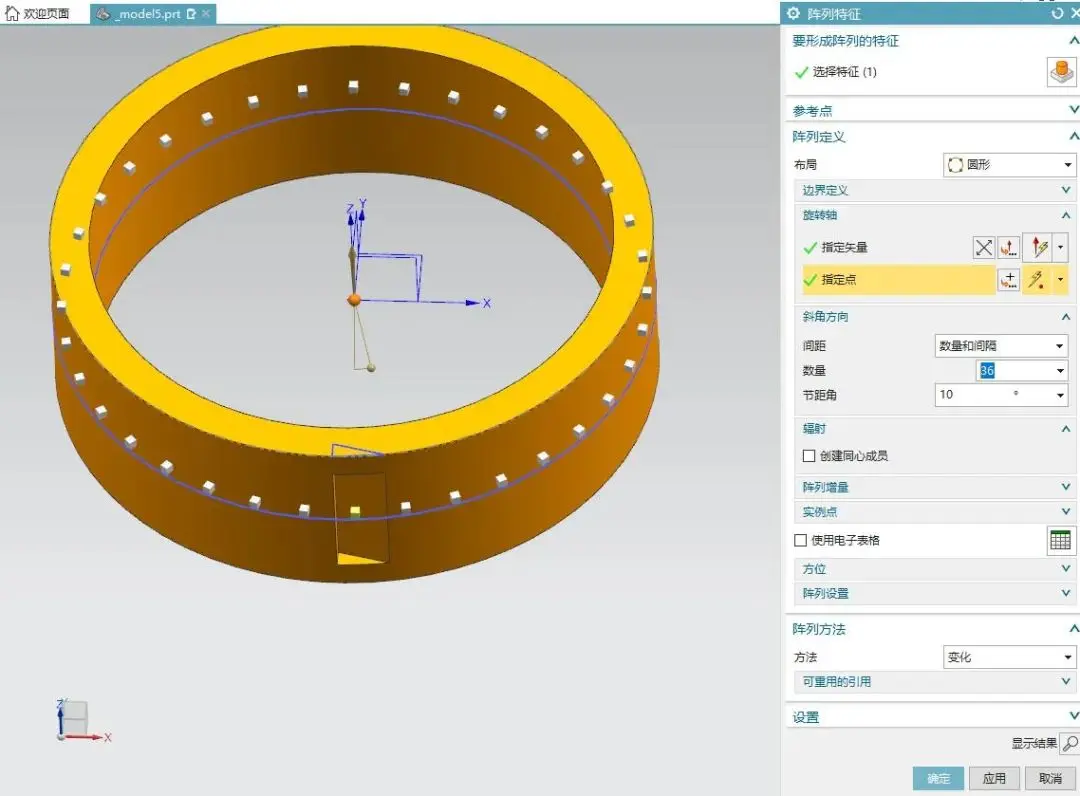The image size is (1080, 796).
Task: Open the Method dropdown showing 变化
Action: (1009, 657)
